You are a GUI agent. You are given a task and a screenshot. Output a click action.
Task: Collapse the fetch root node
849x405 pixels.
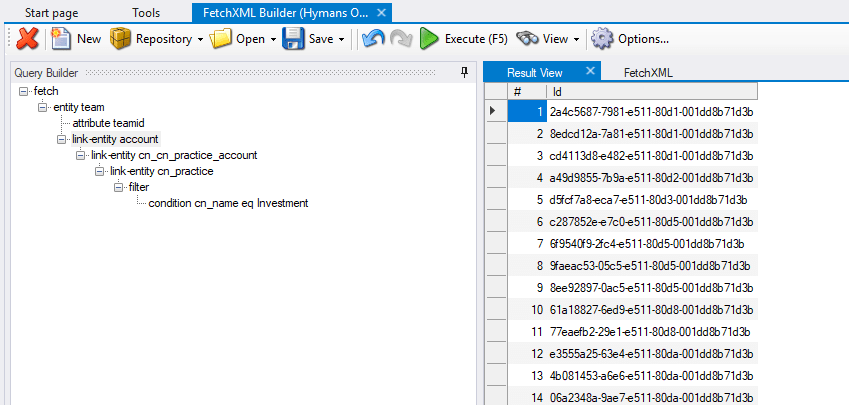coord(24,91)
